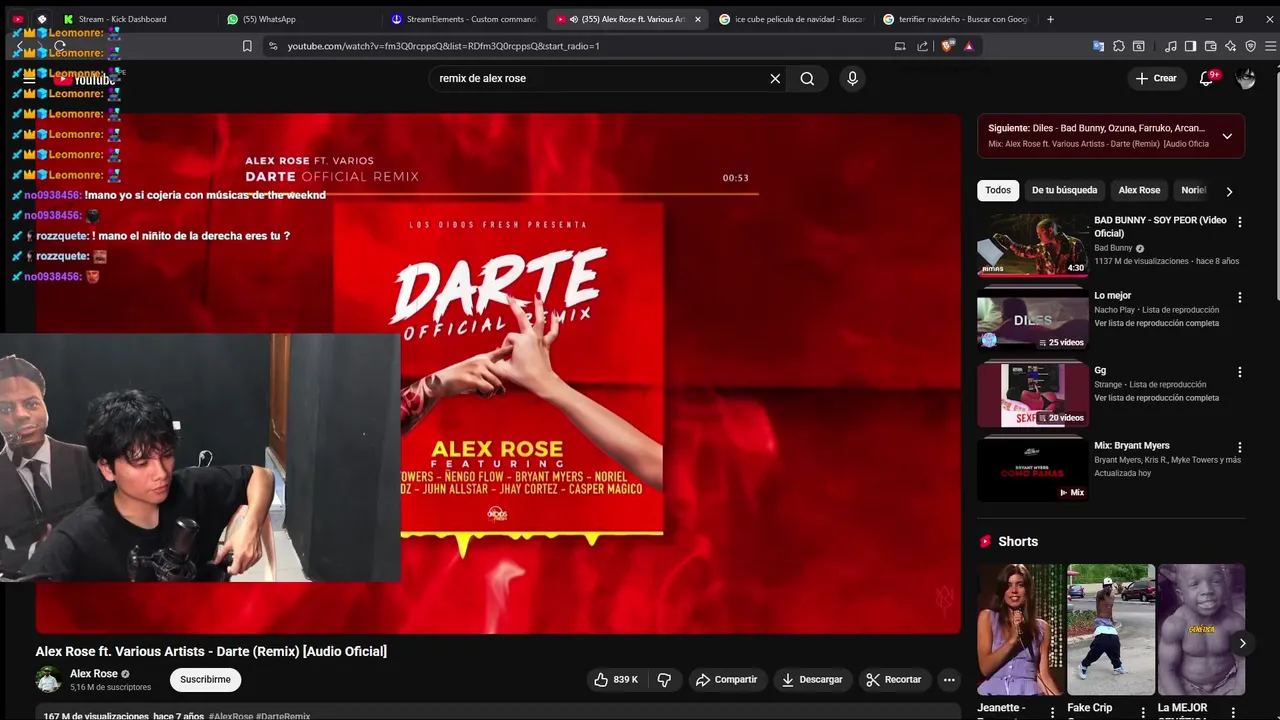Viewport: 1280px width, 720px height.
Task: Open the browser hamburger menu
Action: click(1270, 46)
